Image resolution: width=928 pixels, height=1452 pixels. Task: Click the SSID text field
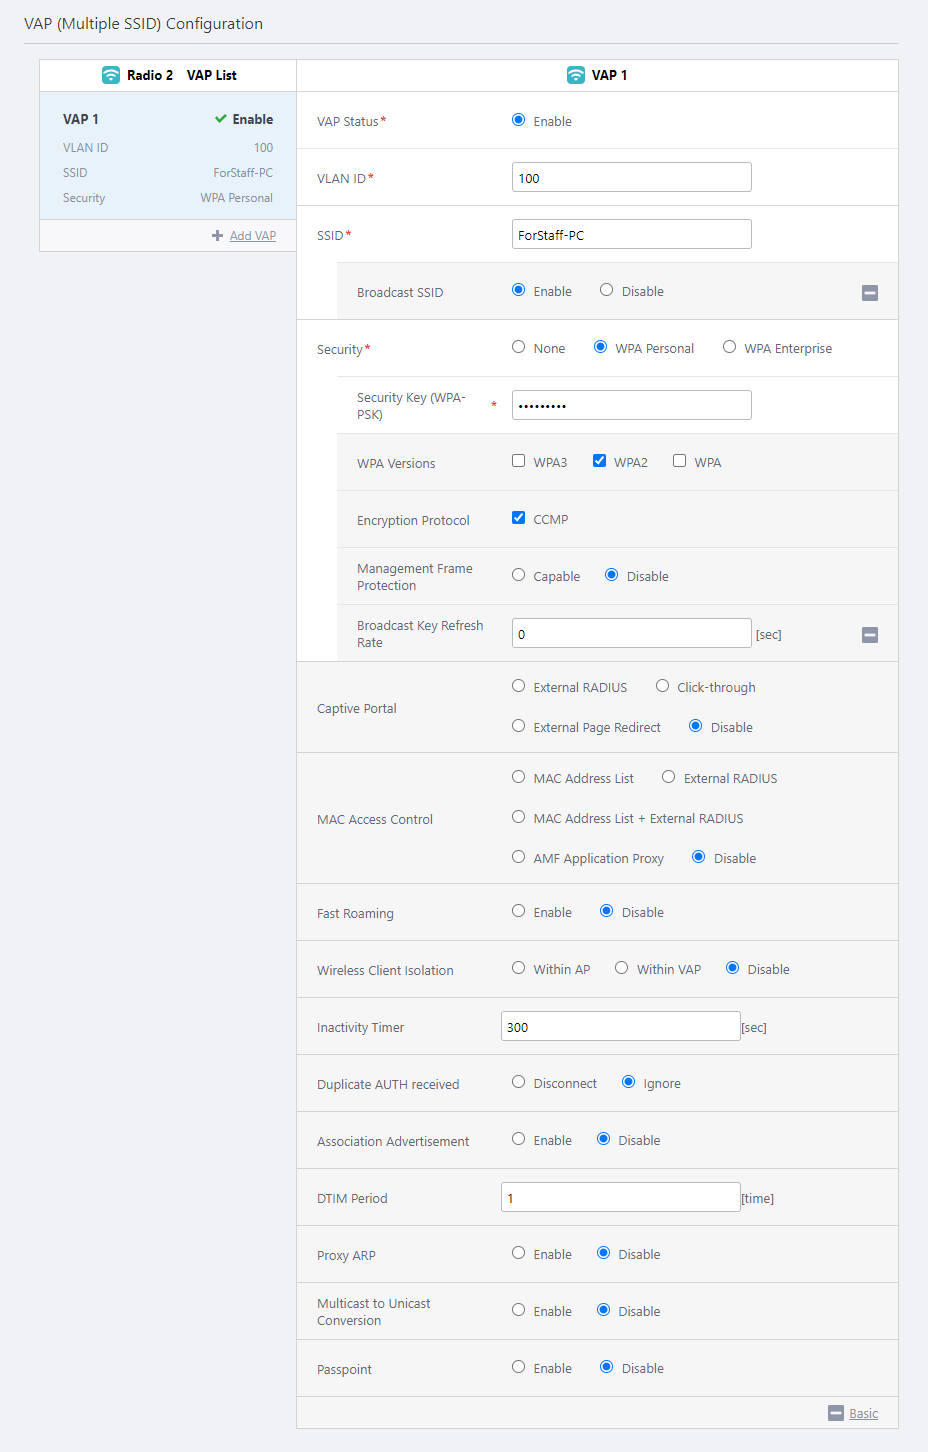tap(631, 235)
